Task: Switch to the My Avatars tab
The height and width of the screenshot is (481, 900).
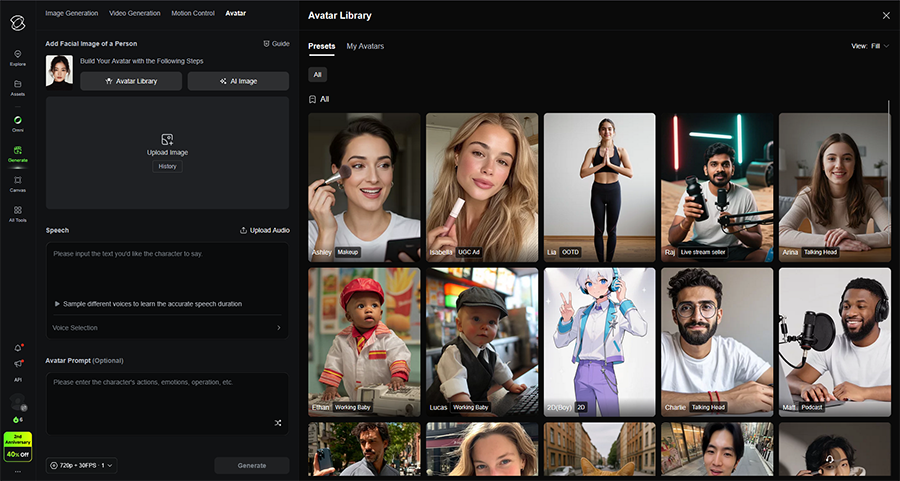Action: 365,46
